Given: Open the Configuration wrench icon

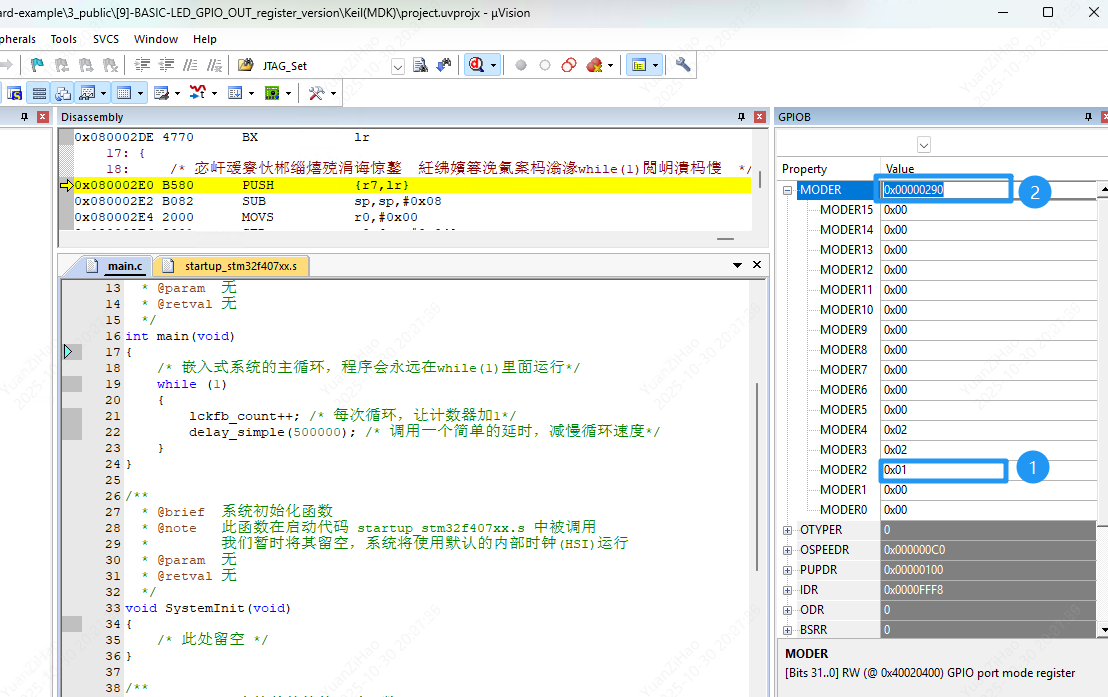Looking at the screenshot, I should point(683,65).
